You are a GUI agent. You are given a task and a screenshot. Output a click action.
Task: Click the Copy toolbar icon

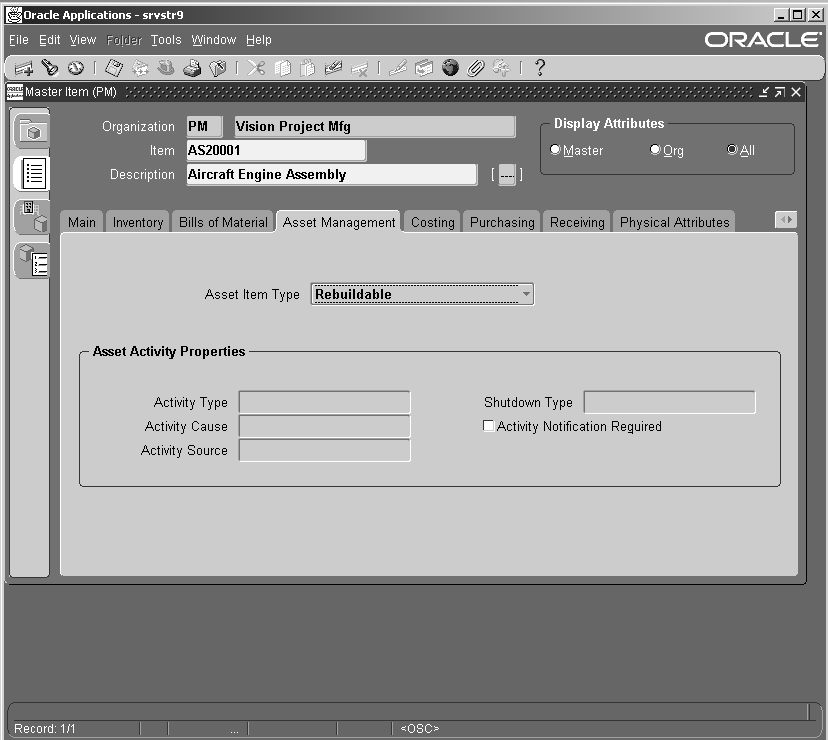(x=282, y=68)
